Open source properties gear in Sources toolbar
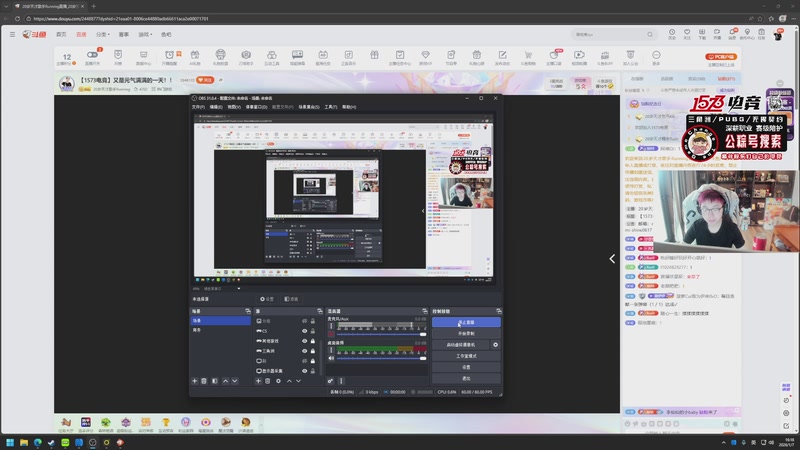 click(x=278, y=381)
